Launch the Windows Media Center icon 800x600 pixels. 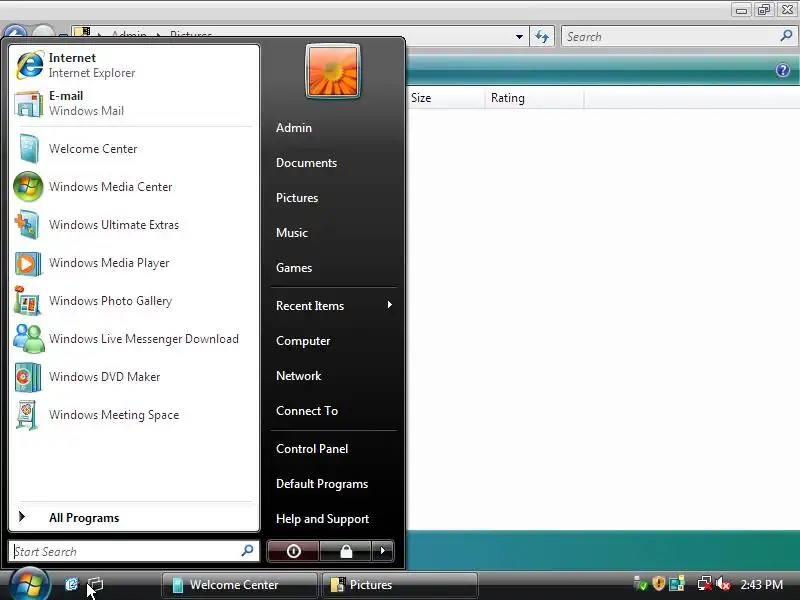[28, 187]
